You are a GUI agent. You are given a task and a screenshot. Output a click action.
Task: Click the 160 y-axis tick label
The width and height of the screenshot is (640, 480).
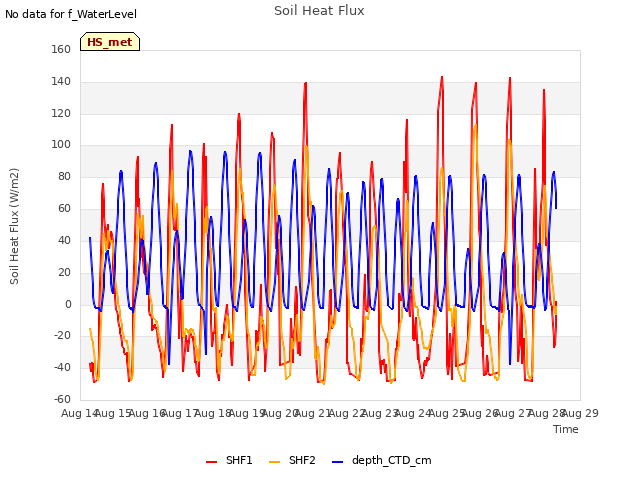(61, 49)
